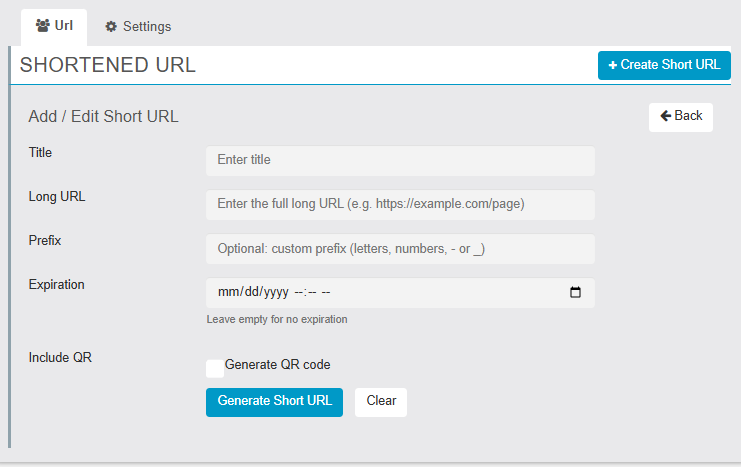
Task: Select the year segment of the Expiration date
Action: click(x=273, y=293)
